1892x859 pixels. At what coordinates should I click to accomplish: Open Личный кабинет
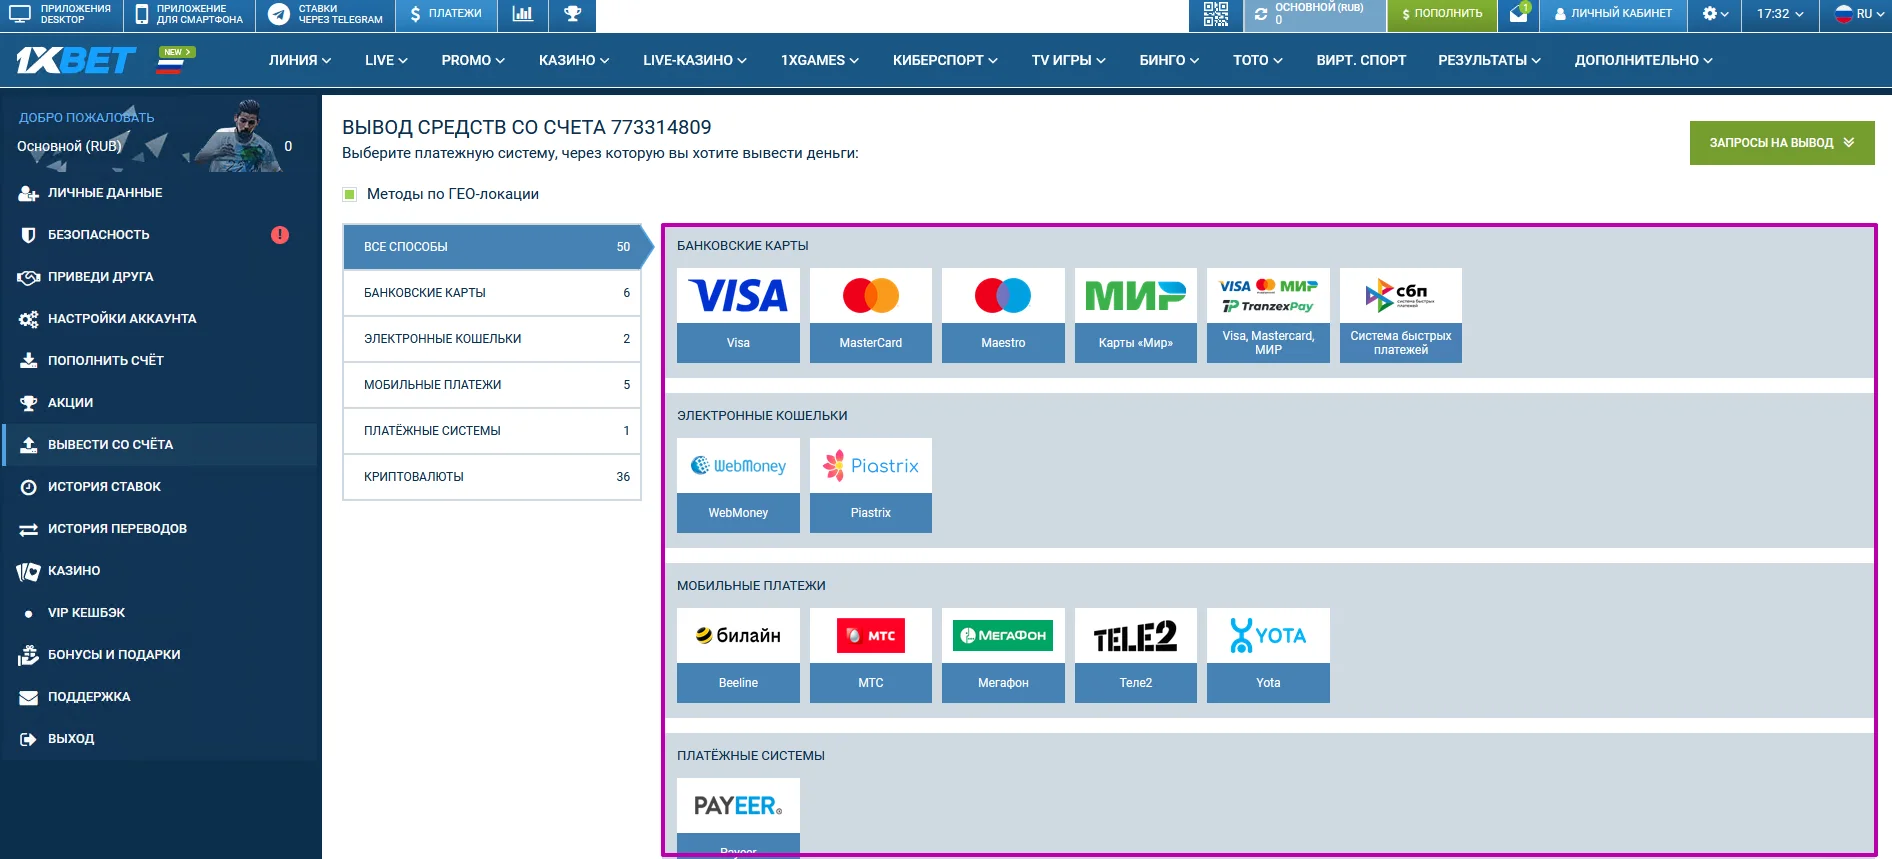pos(1612,14)
